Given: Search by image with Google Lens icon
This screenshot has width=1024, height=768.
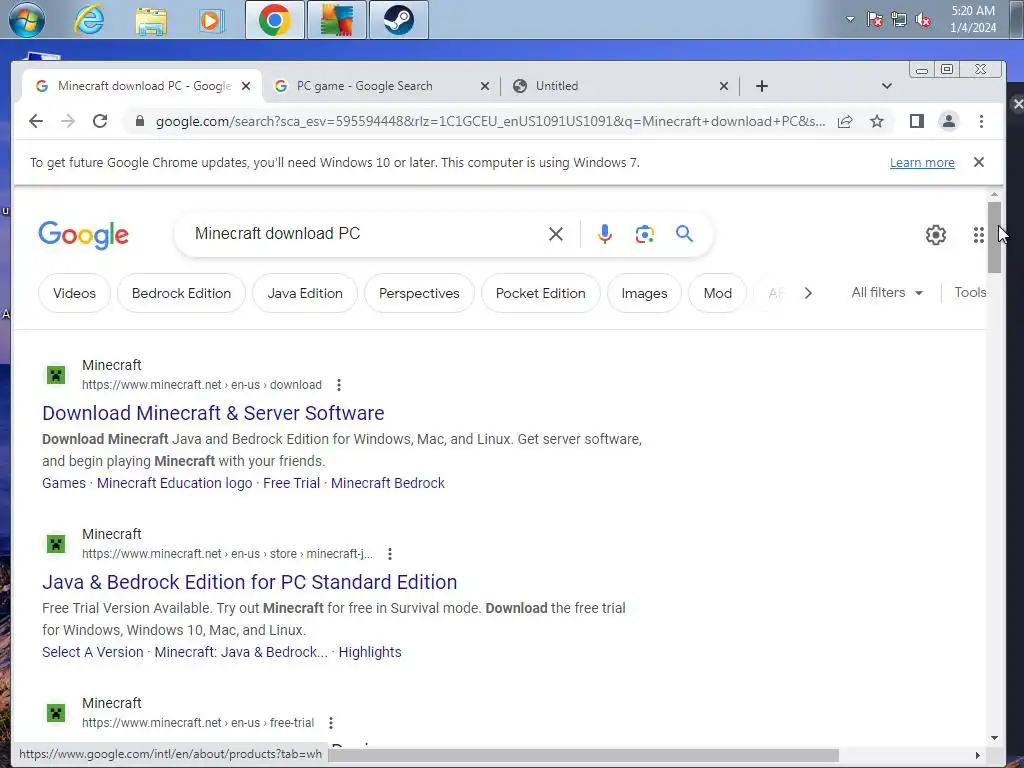Looking at the screenshot, I should pyautogui.click(x=645, y=234).
